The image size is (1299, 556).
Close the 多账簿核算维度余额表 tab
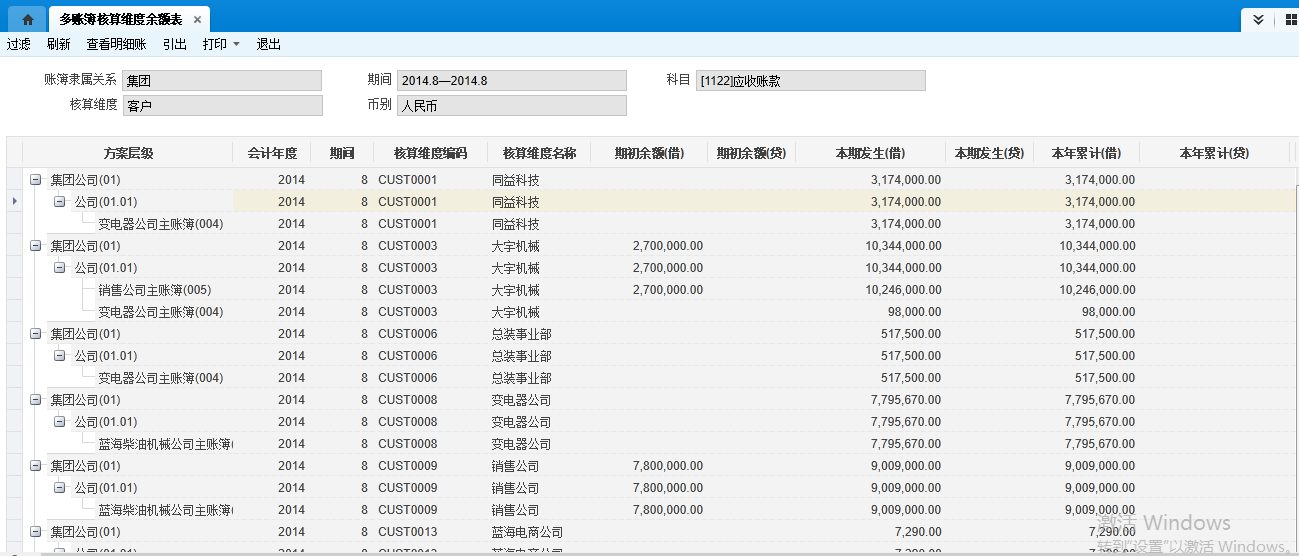(x=197, y=20)
